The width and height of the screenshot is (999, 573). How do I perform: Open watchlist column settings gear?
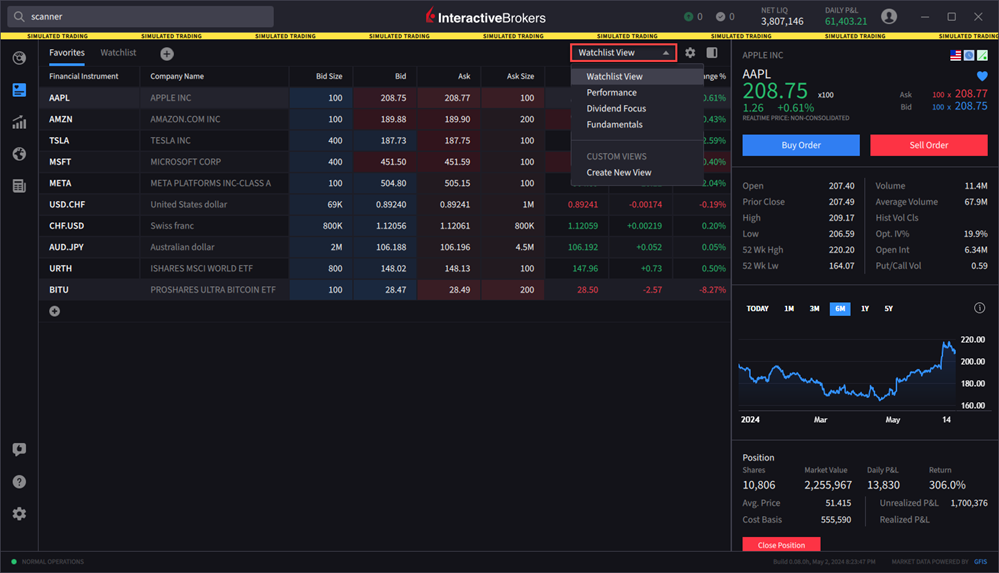690,53
